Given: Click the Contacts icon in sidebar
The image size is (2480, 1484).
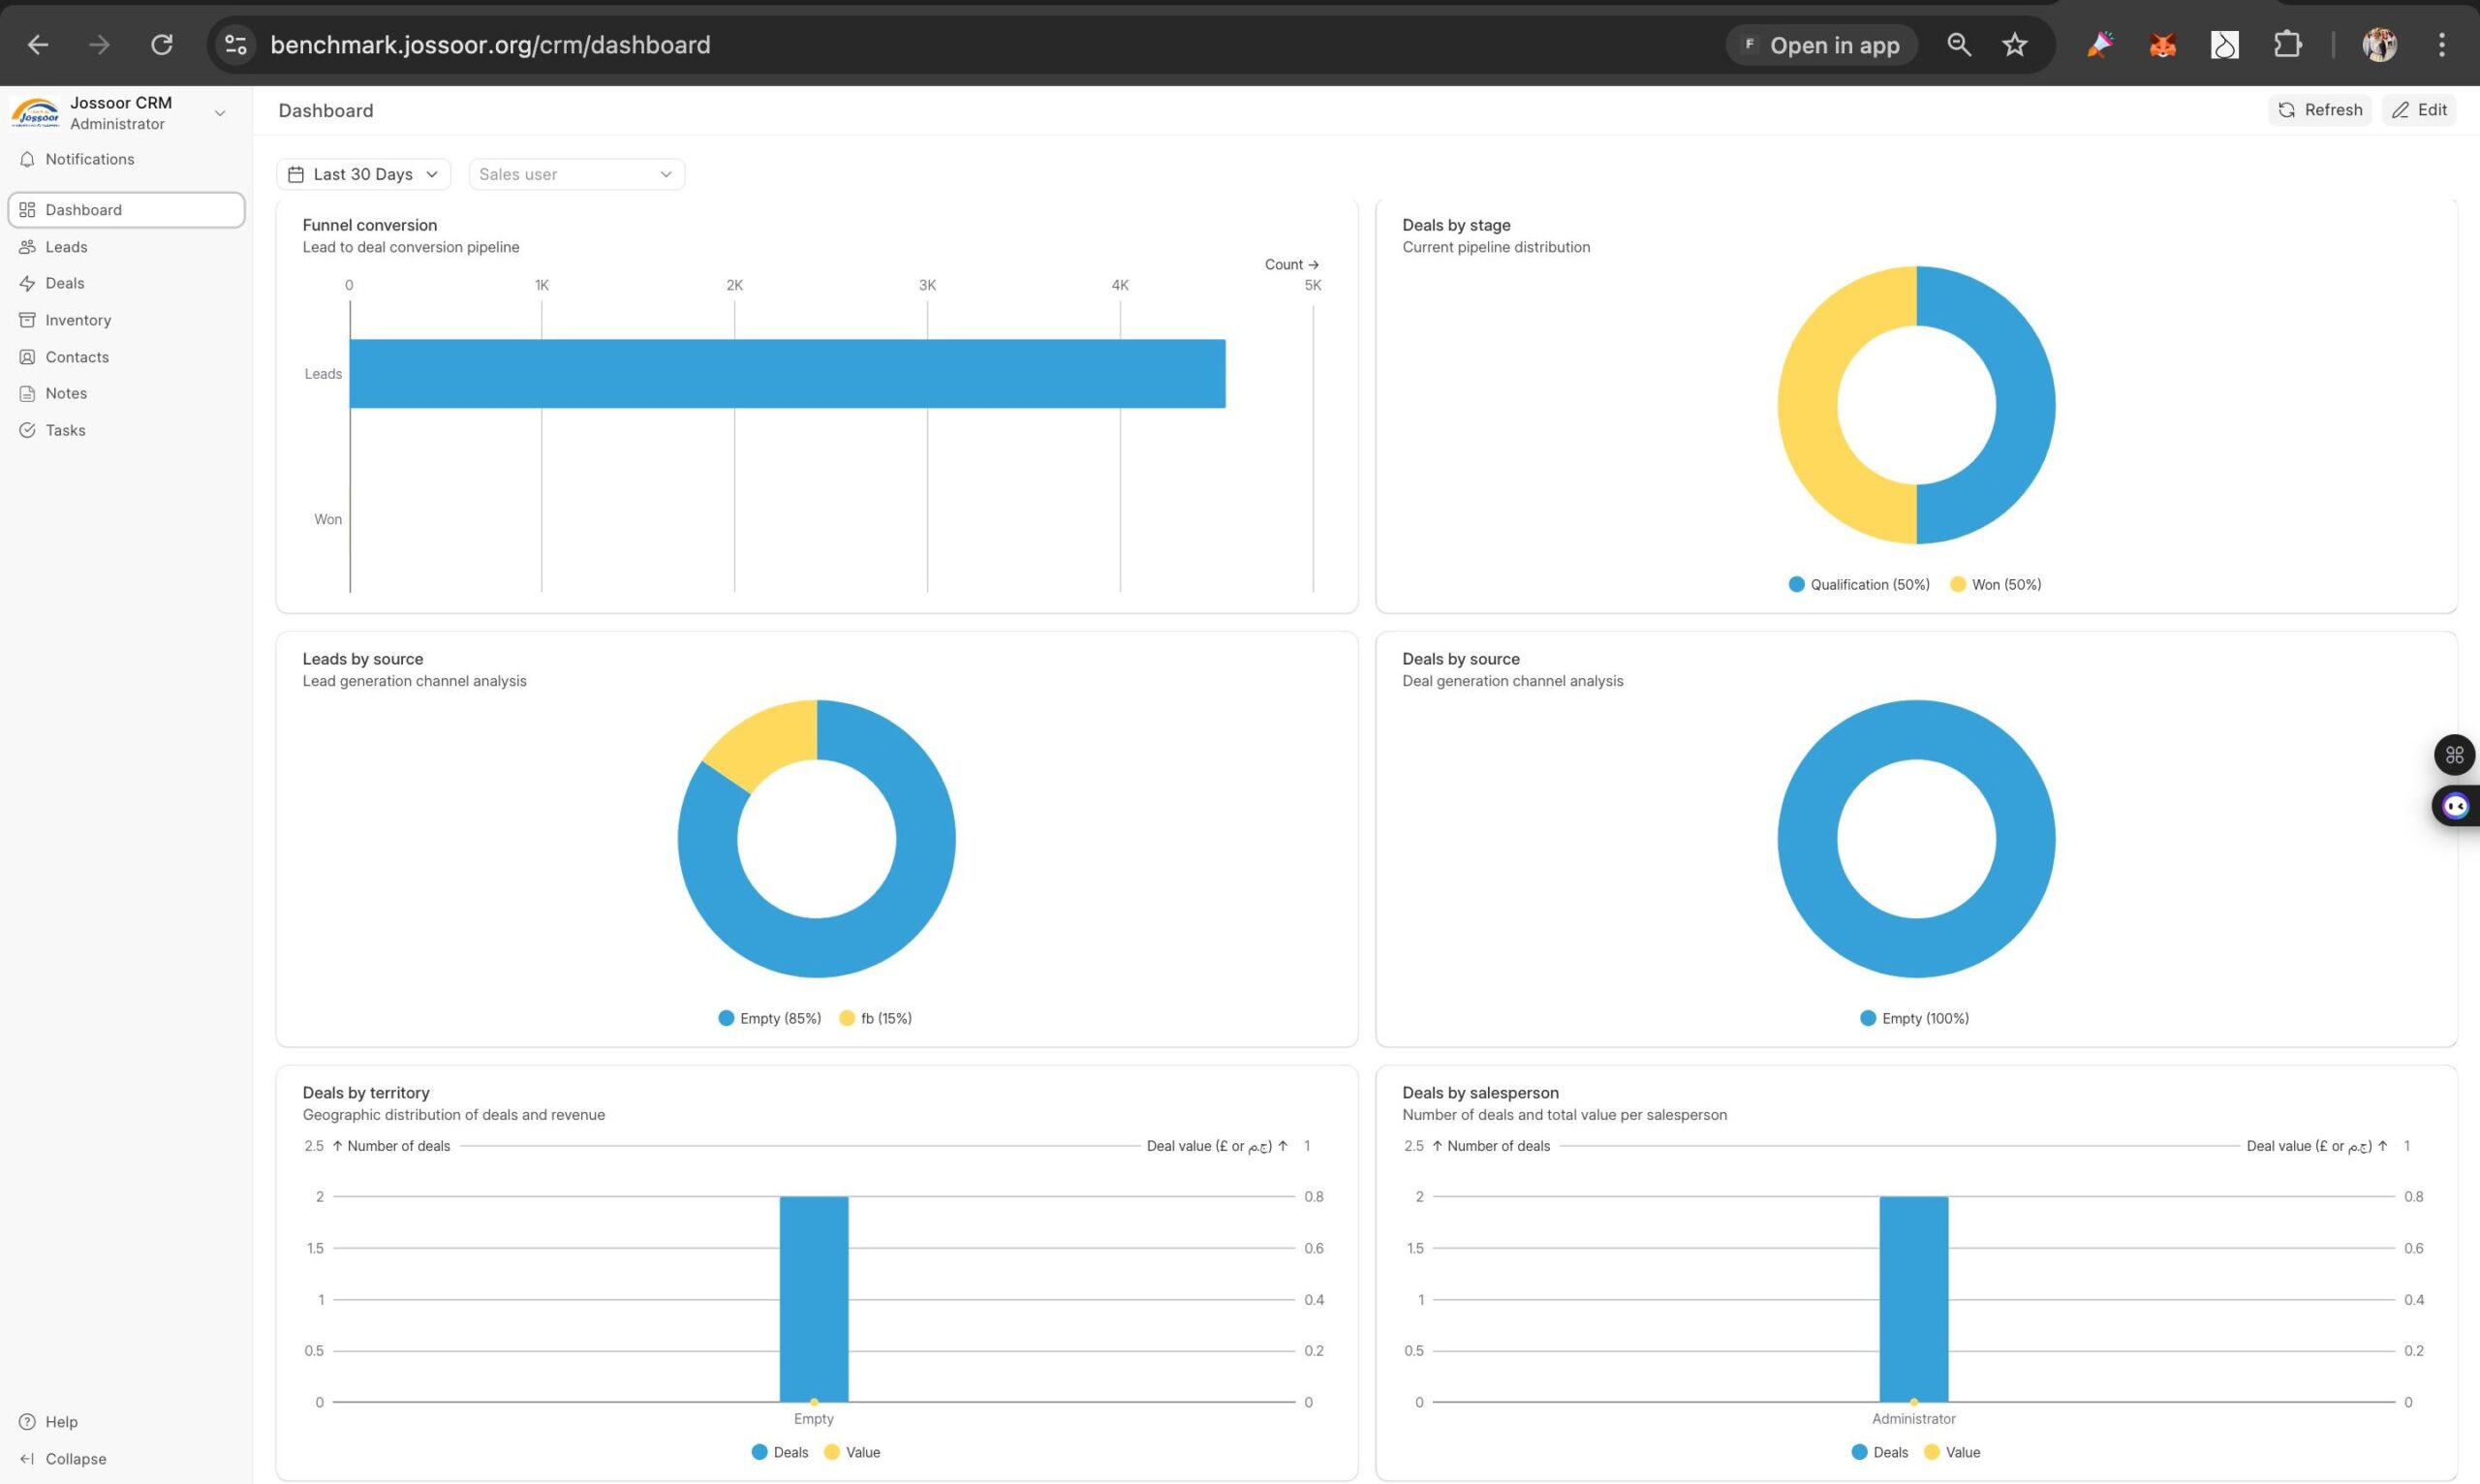Looking at the screenshot, I should pos(27,357).
